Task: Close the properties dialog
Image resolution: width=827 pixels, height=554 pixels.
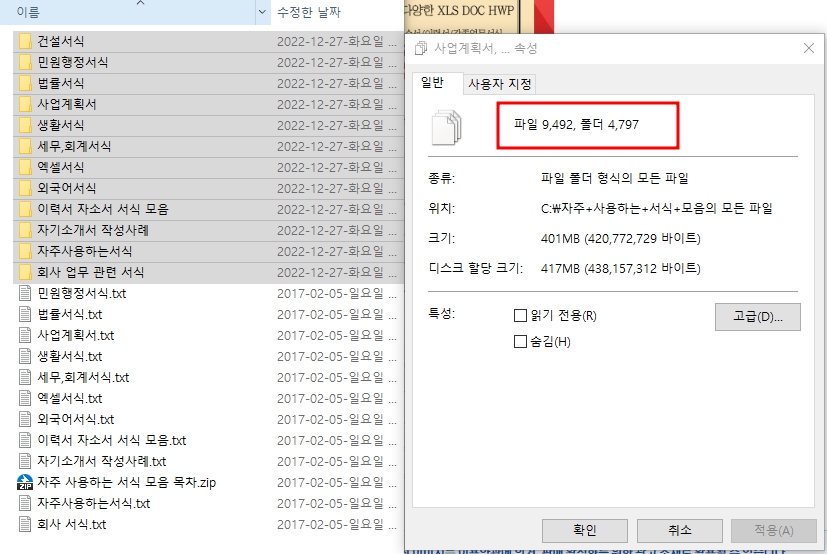Action: pyautogui.click(x=809, y=48)
